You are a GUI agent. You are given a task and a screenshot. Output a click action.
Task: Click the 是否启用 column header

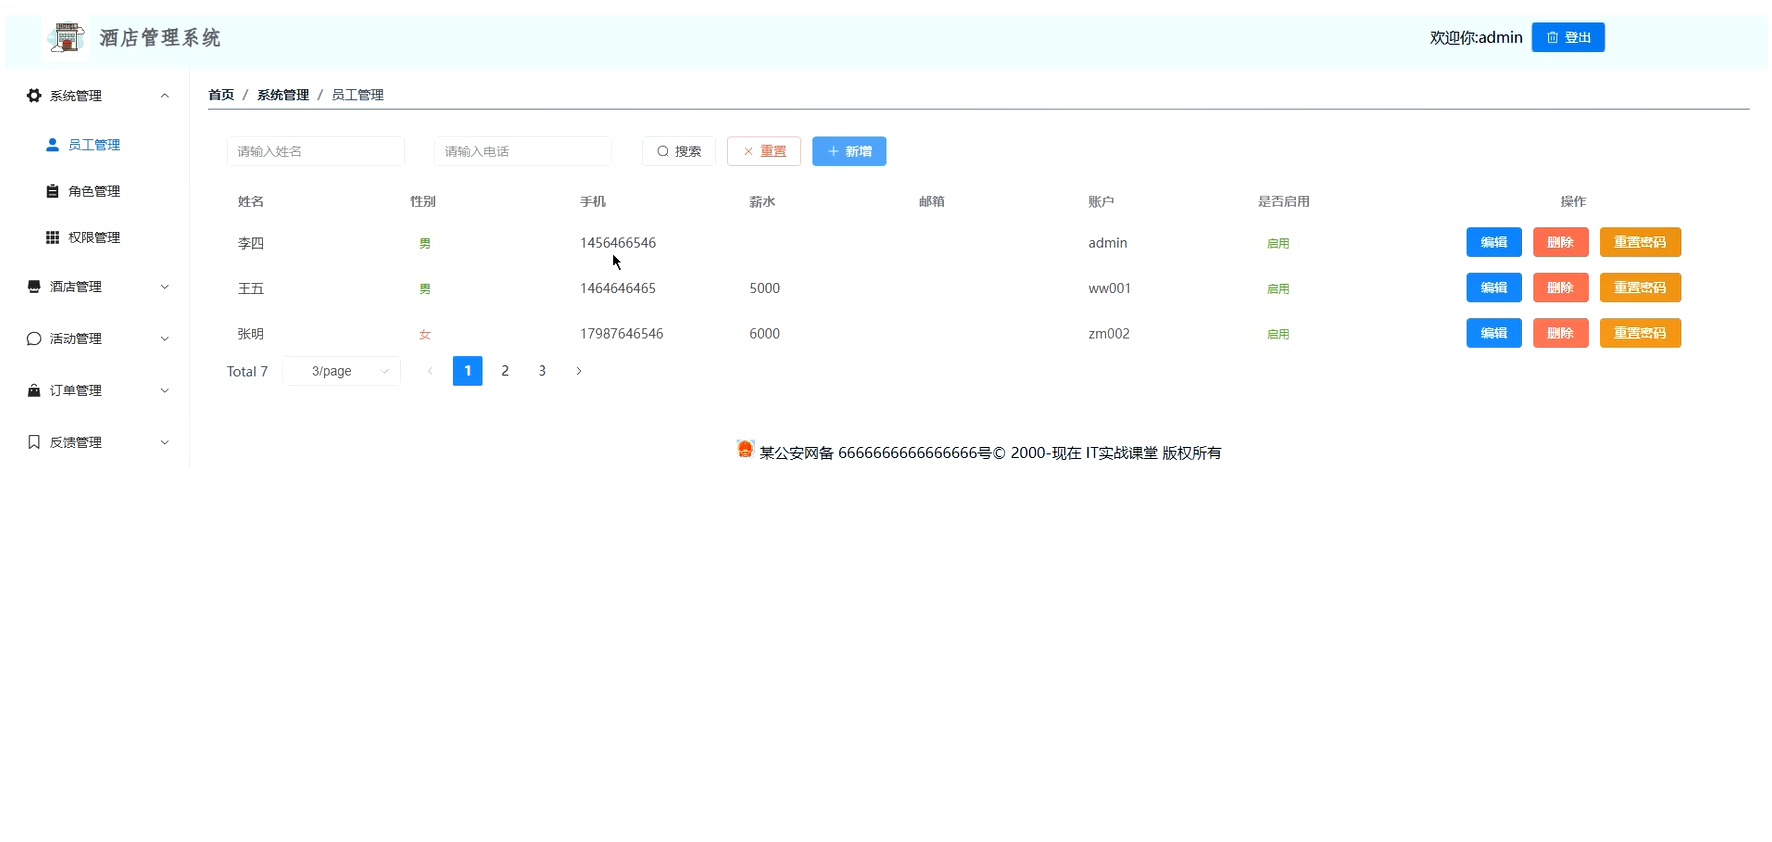1284,202
